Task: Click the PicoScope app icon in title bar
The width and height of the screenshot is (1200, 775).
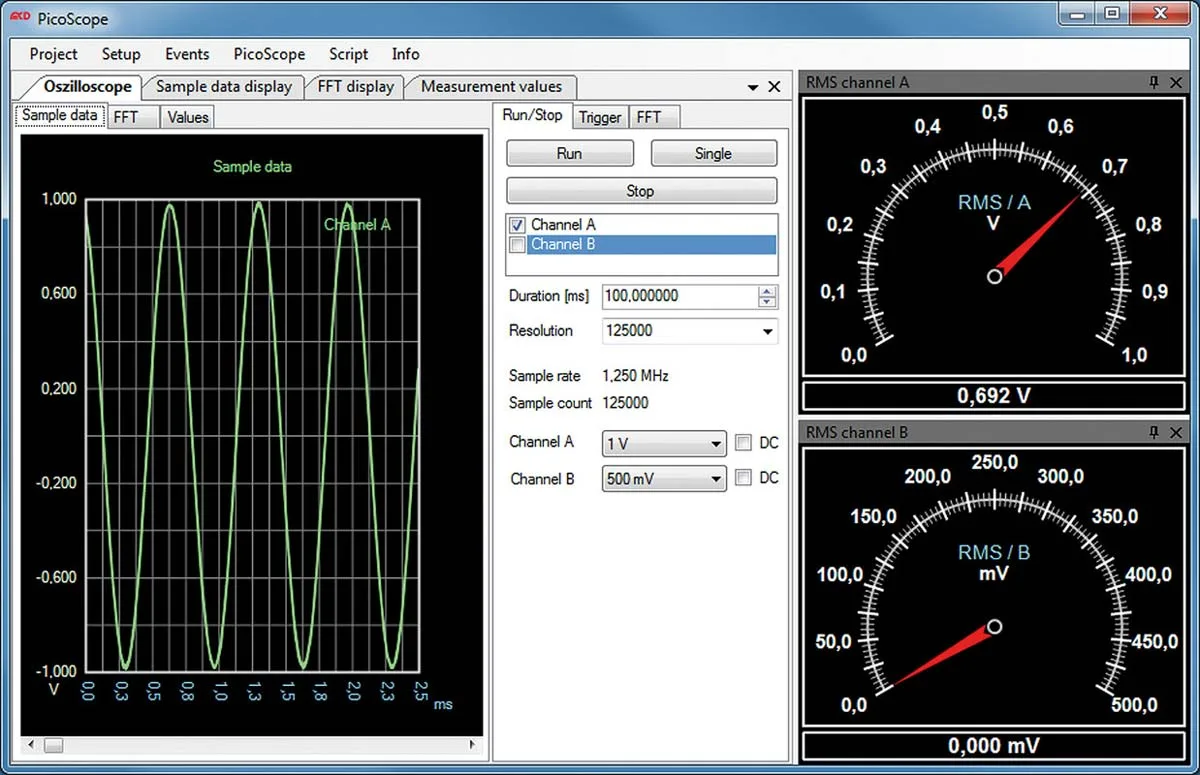Action: [x=19, y=18]
